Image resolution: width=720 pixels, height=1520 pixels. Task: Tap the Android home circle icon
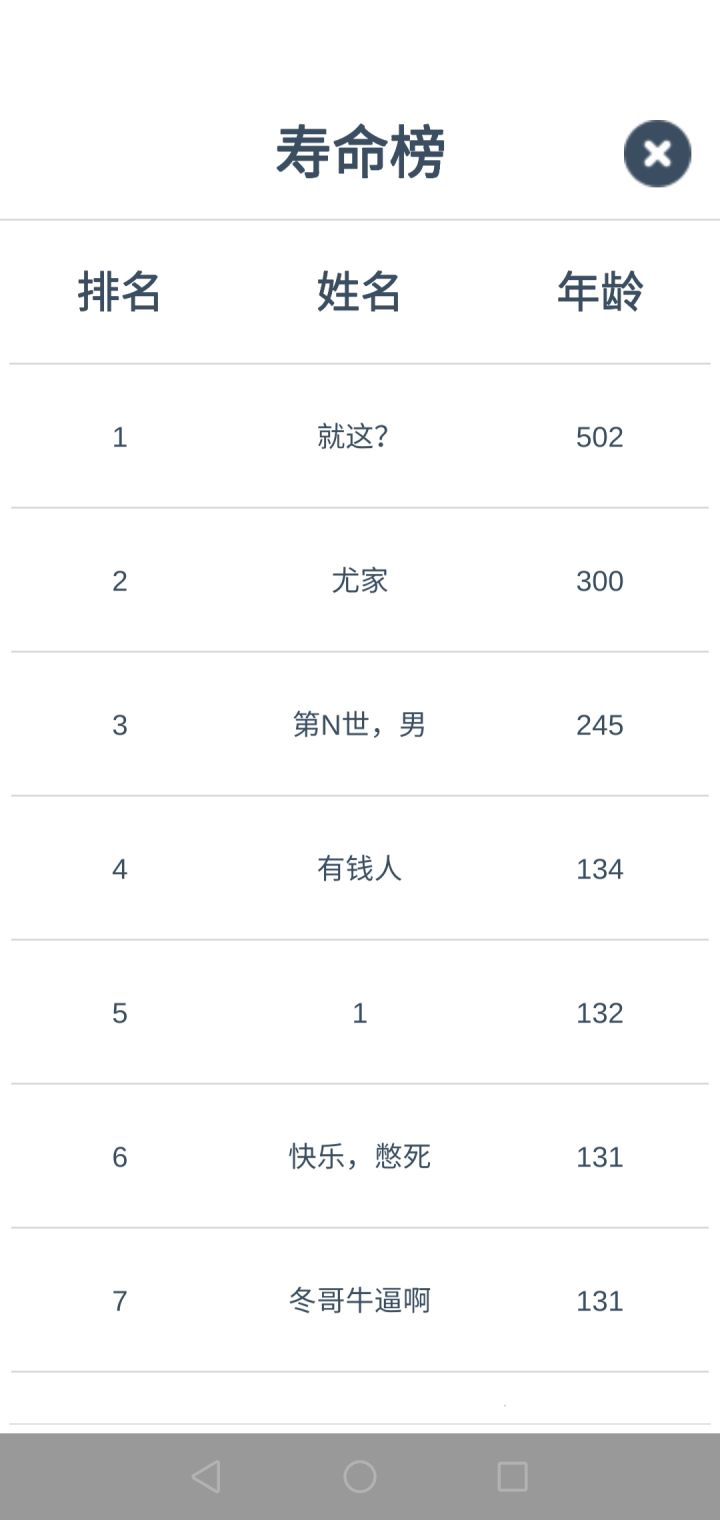pyautogui.click(x=360, y=1476)
